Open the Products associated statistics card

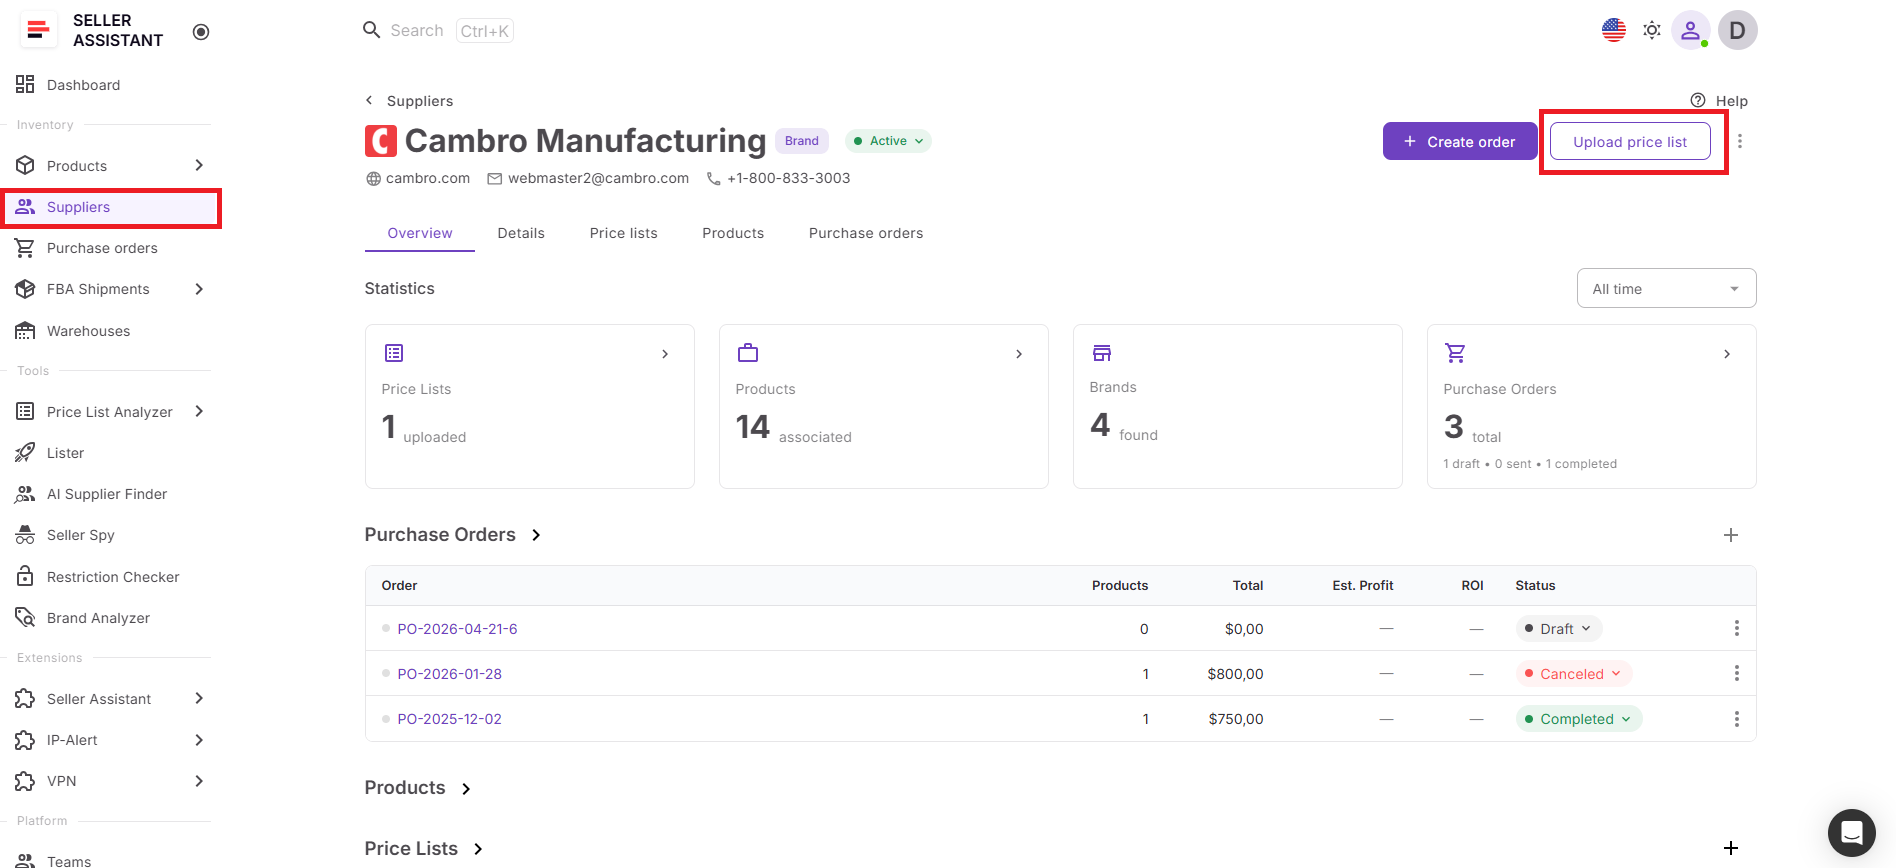[x=884, y=407]
